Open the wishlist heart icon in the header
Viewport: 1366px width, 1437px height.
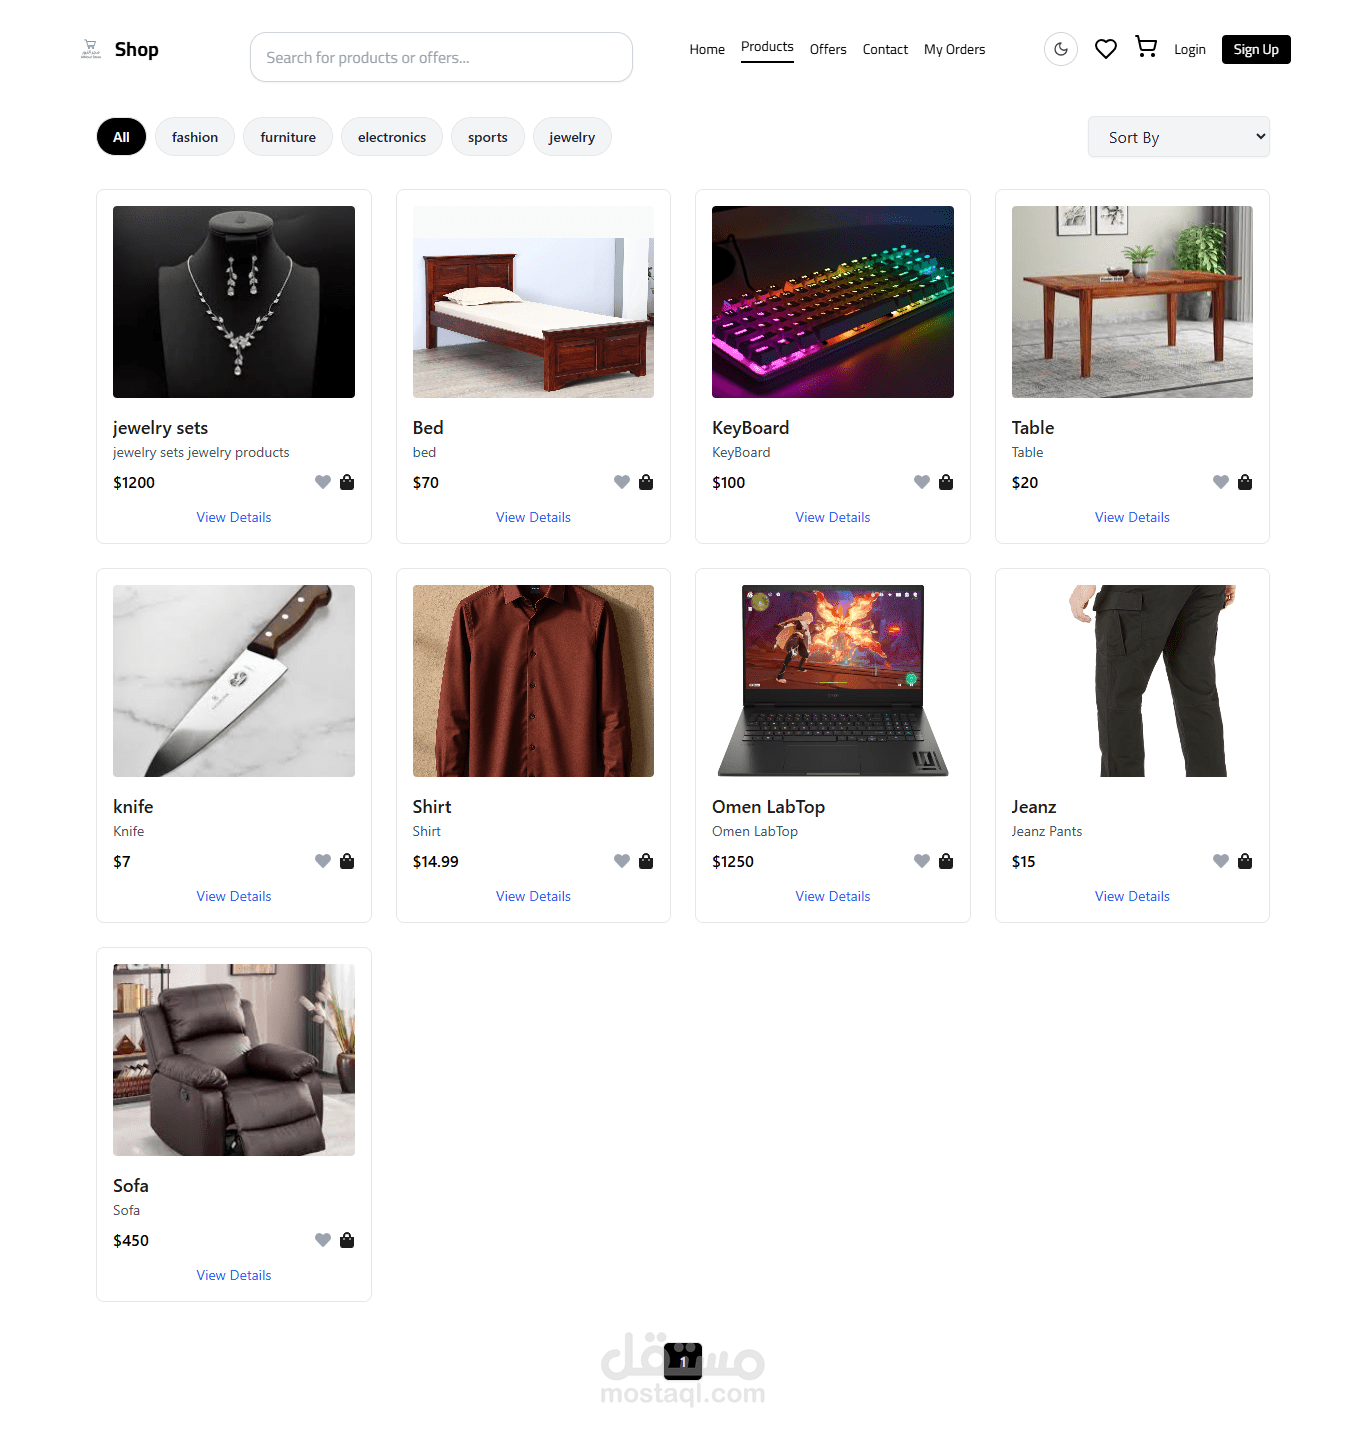pyautogui.click(x=1106, y=49)
